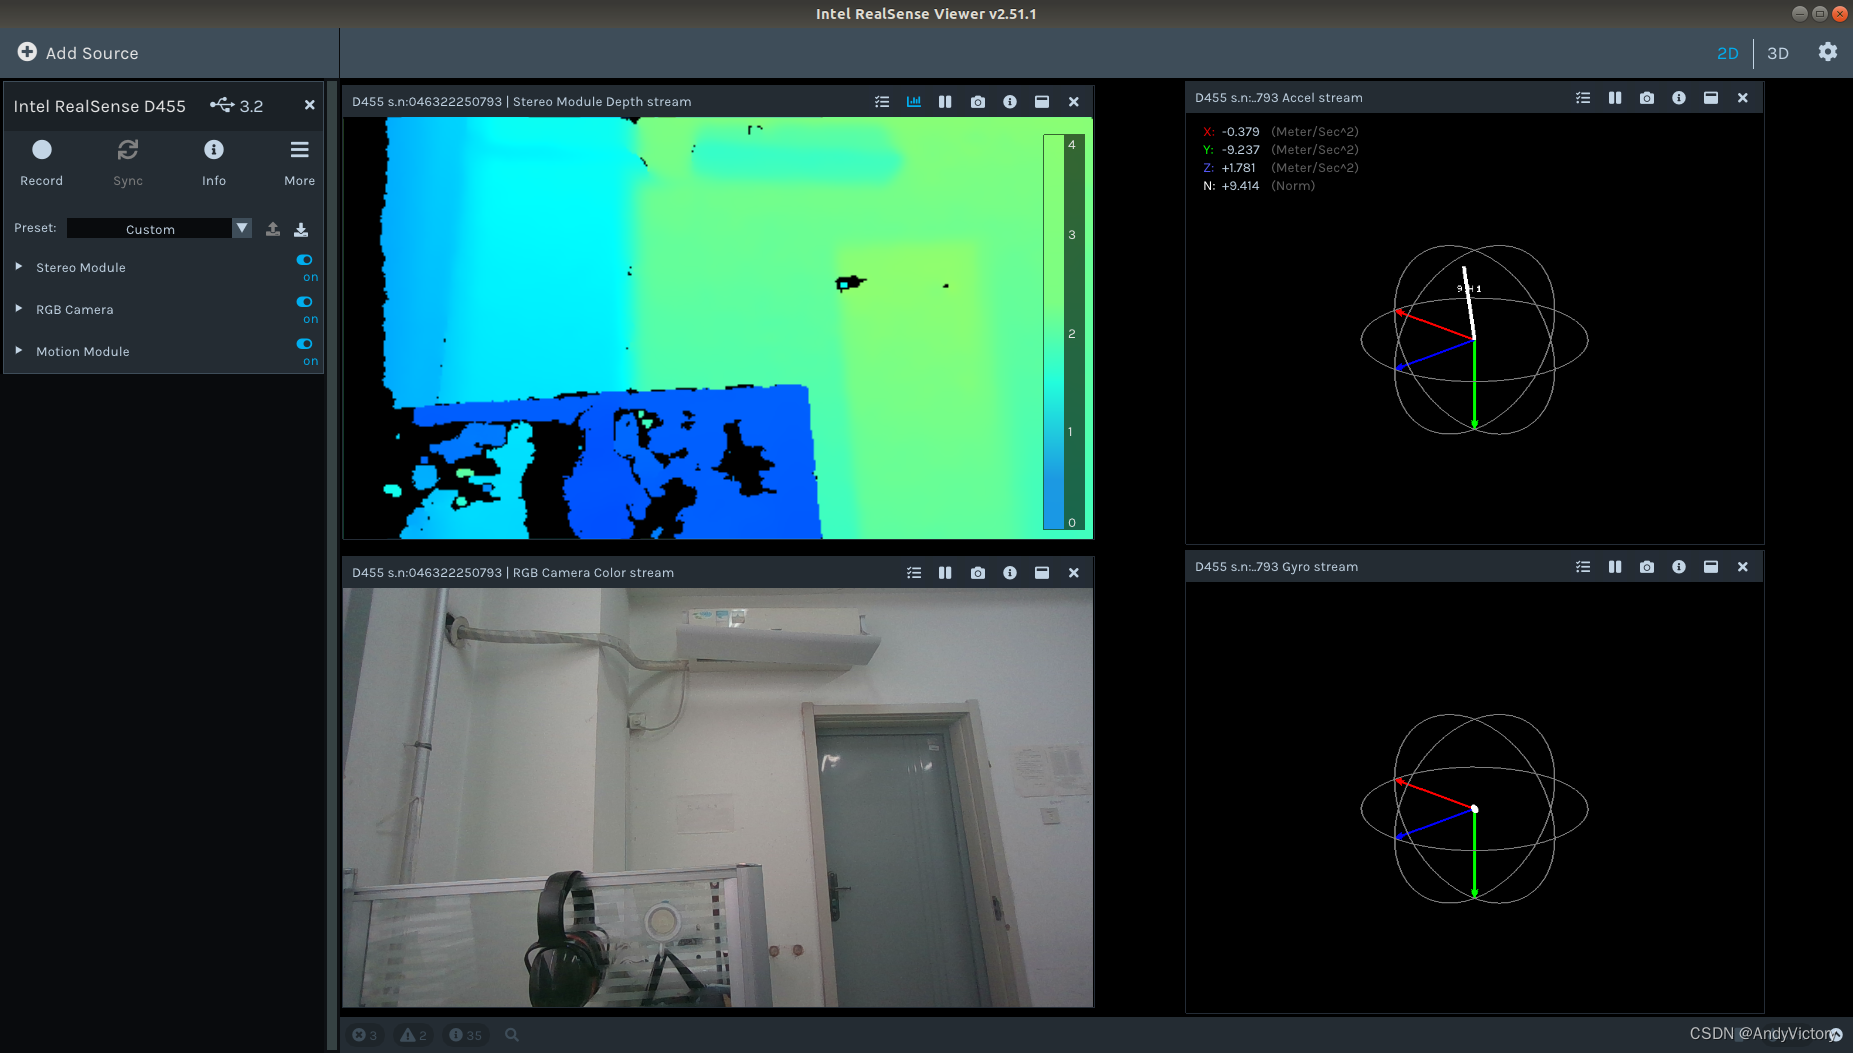This screenshot has width=1853, height=1053.
Task: Toggle the Motion Module off
Action: [x=305, y=344]
